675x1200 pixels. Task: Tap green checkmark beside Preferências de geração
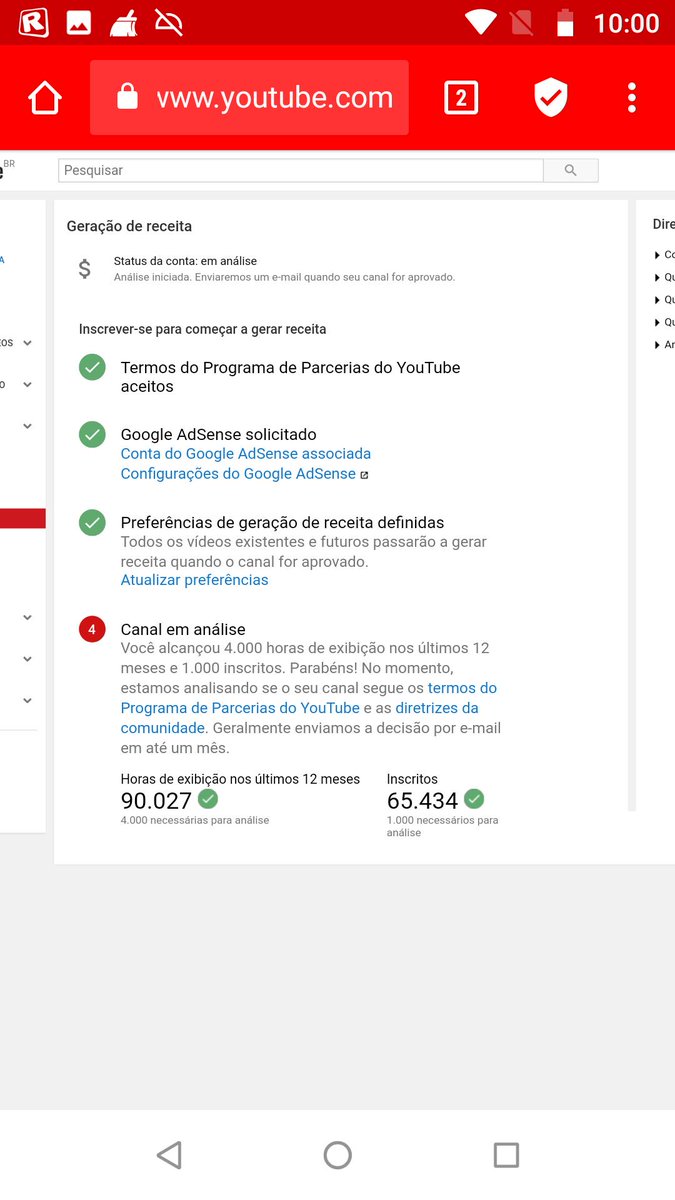(92, 522)
